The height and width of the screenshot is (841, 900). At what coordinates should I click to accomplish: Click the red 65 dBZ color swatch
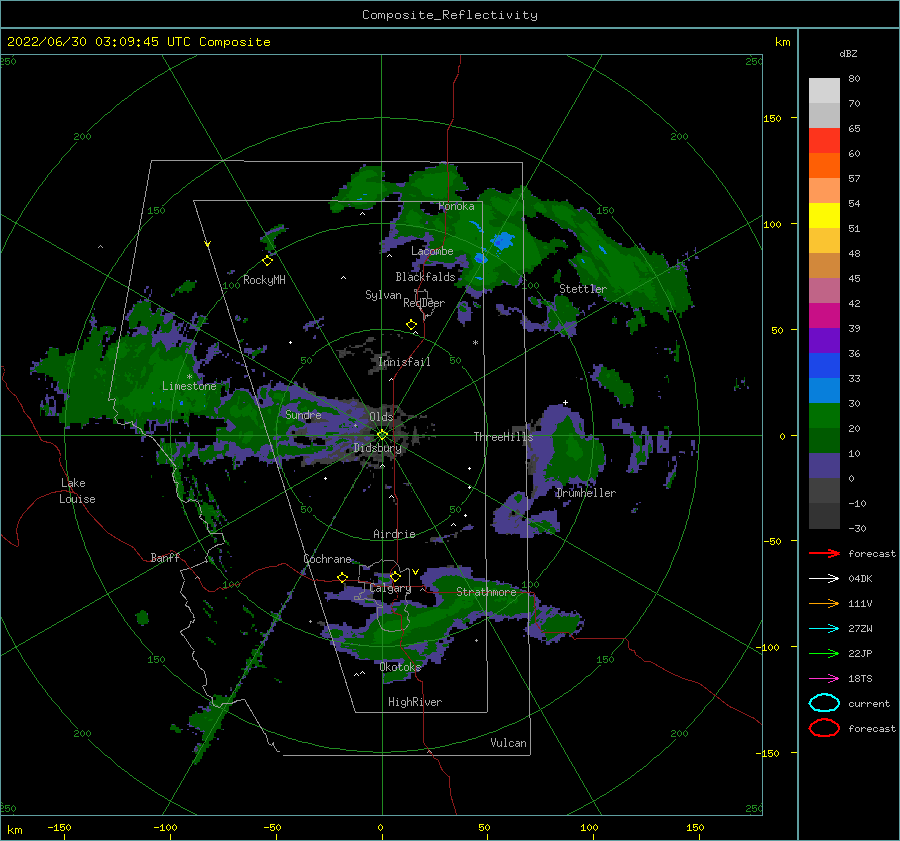pyautogui.click(x=824, y=141)
